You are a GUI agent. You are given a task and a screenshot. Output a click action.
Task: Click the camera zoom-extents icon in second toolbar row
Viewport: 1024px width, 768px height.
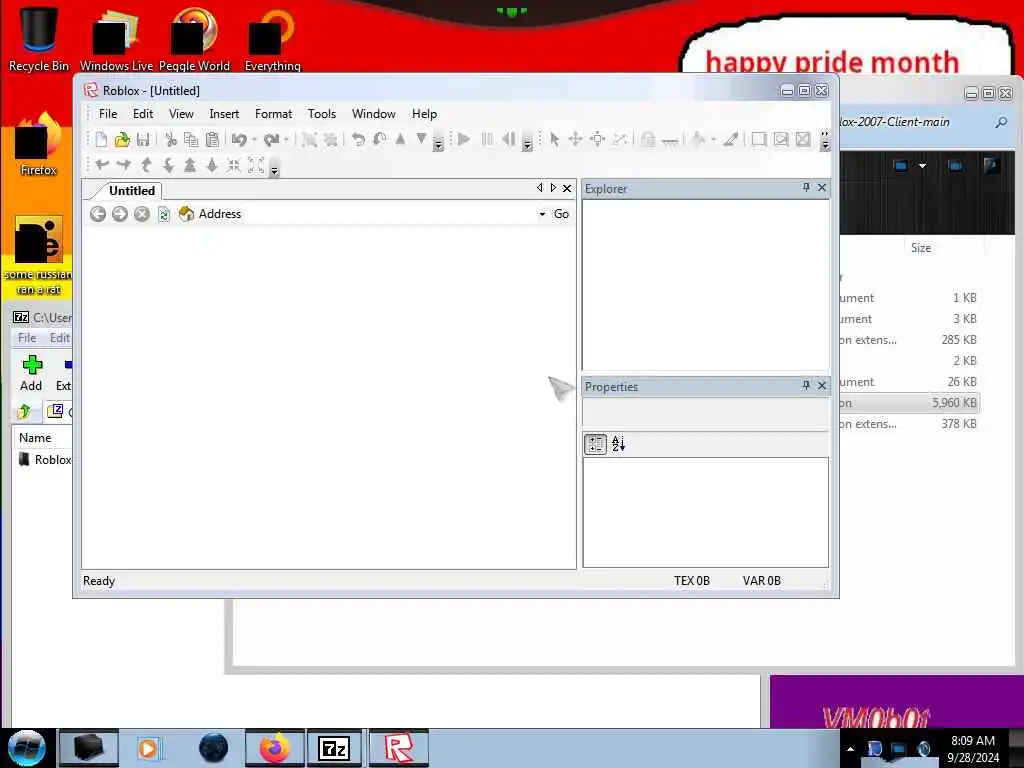coord(256,165)
